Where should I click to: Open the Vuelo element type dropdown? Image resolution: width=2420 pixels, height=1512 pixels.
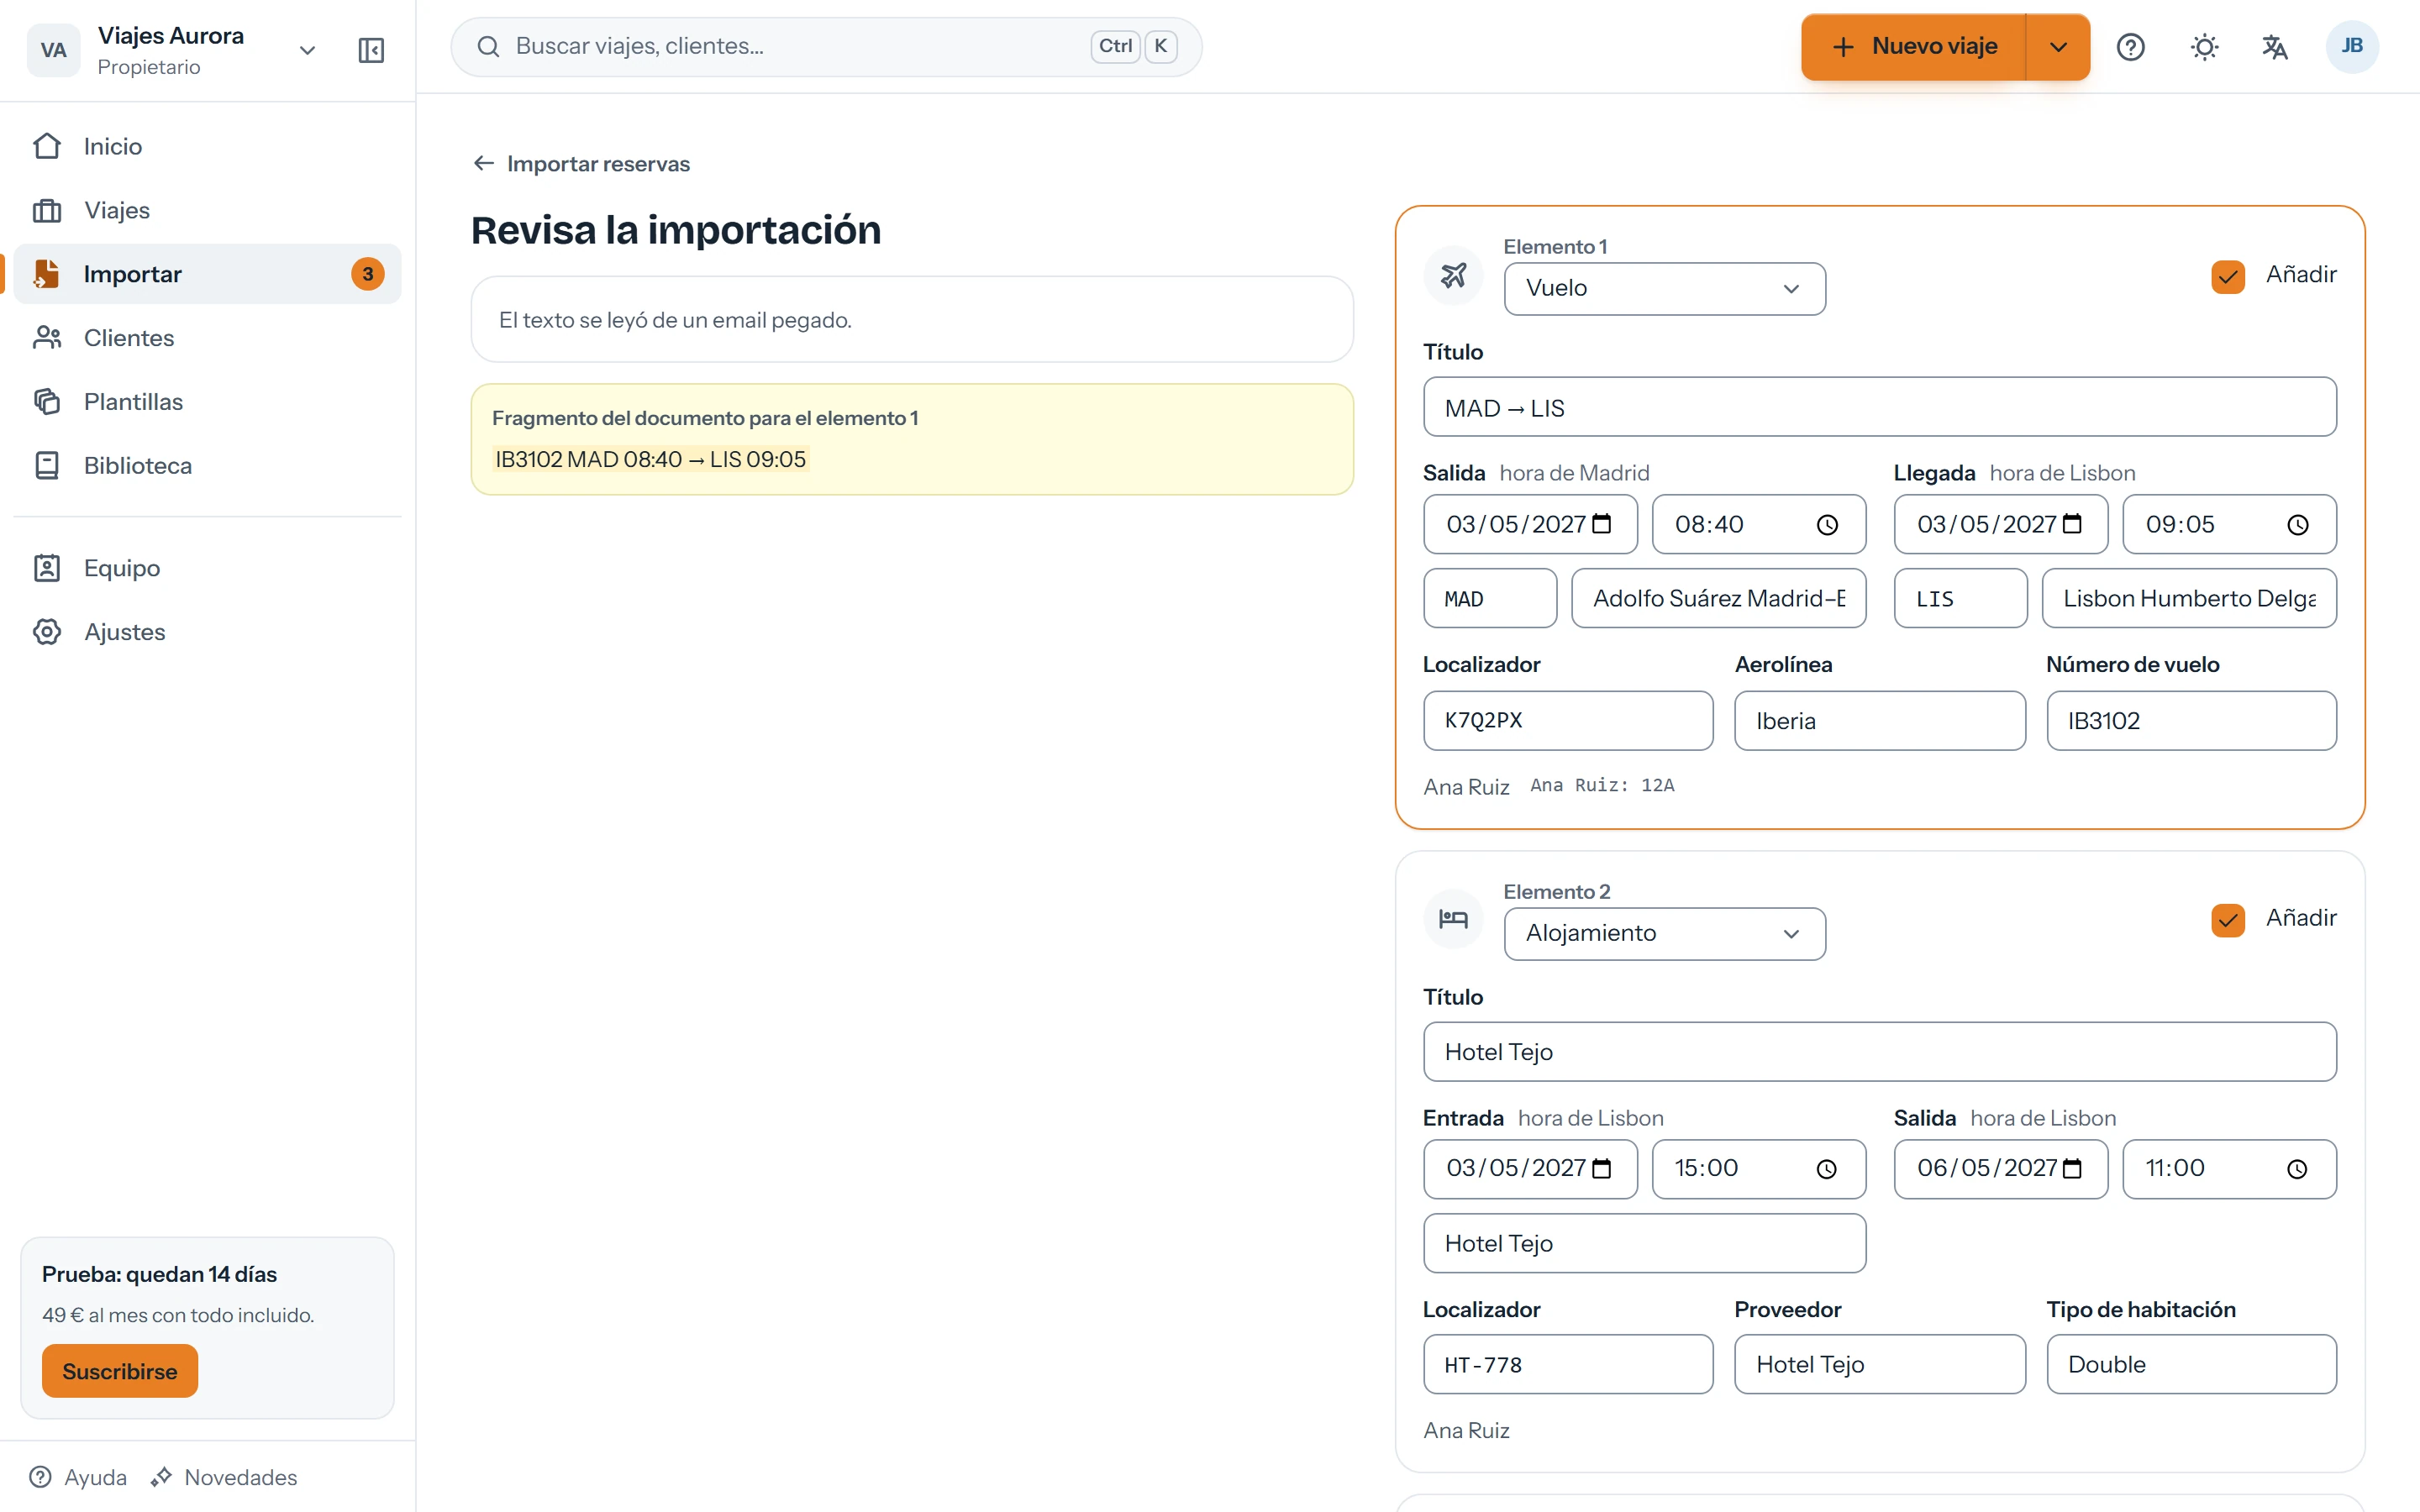click(1664, 289)
